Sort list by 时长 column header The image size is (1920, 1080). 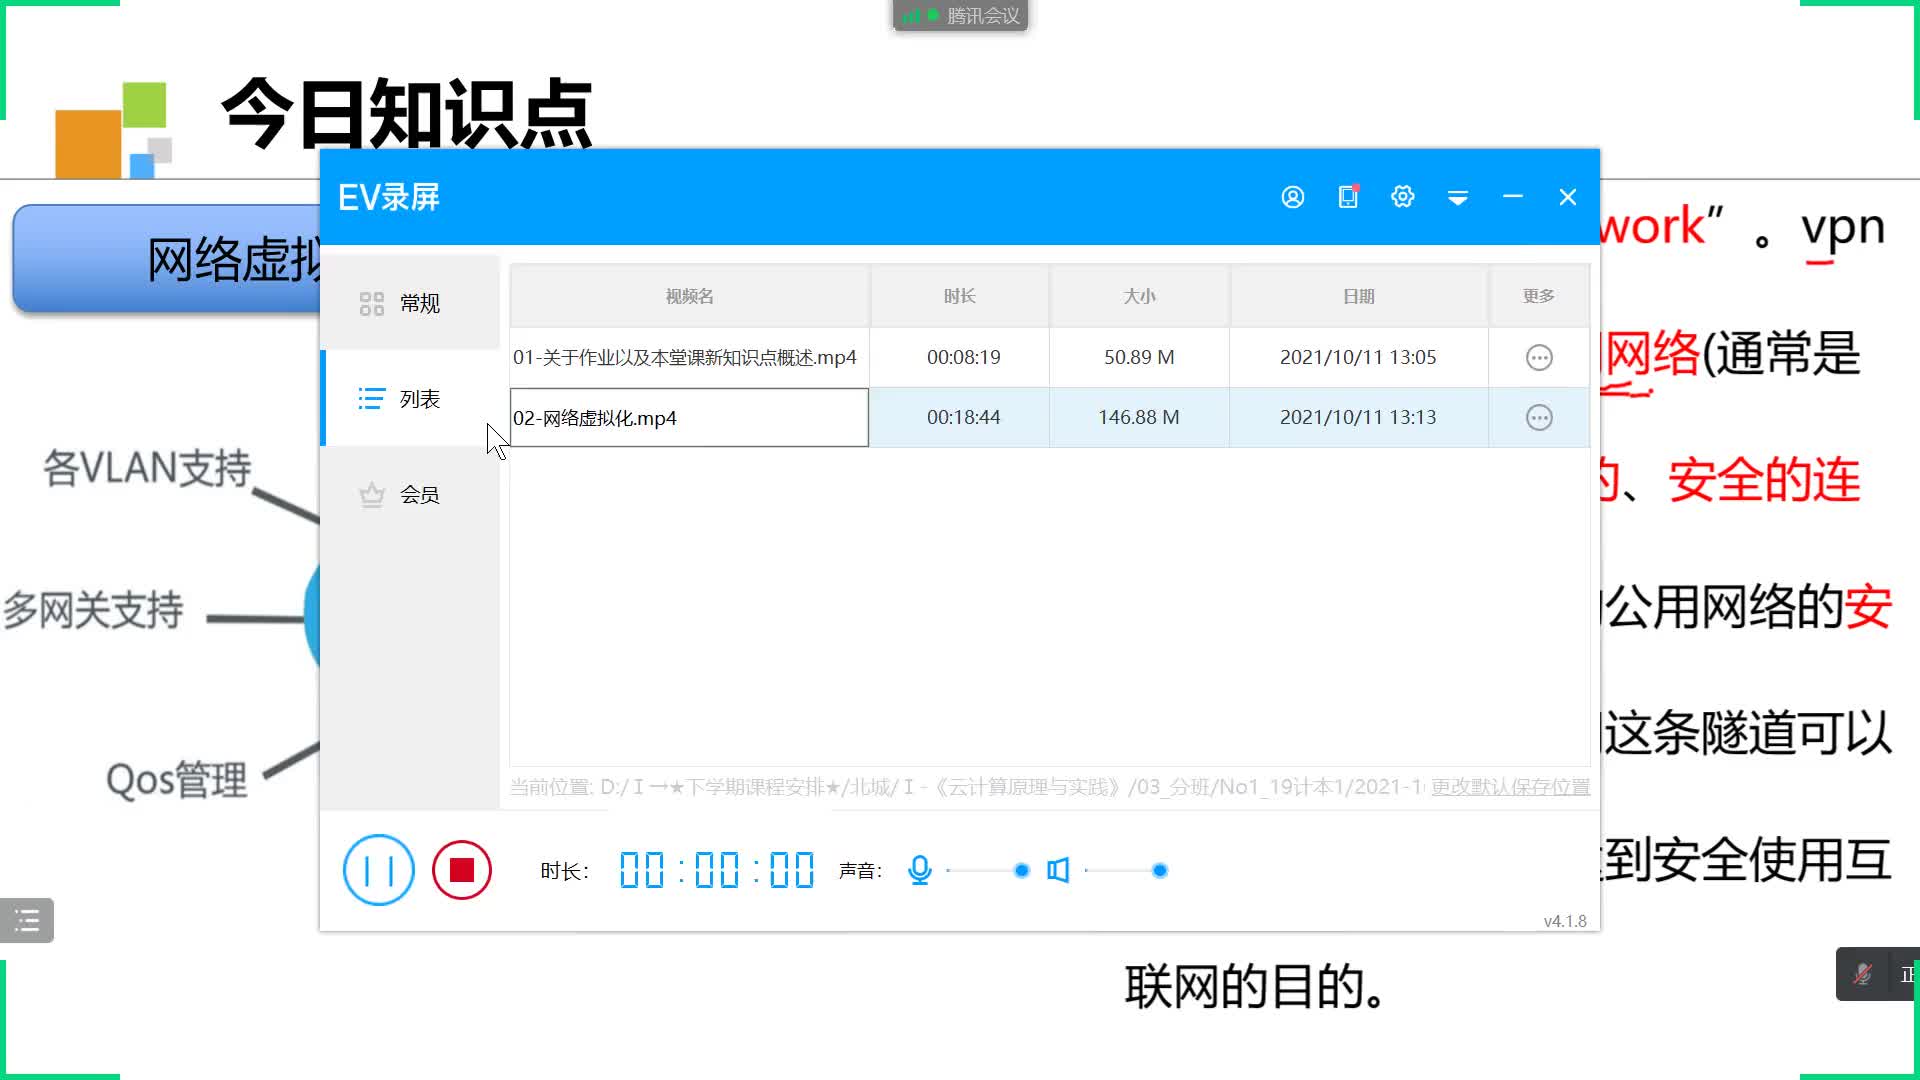click(960, 296)
